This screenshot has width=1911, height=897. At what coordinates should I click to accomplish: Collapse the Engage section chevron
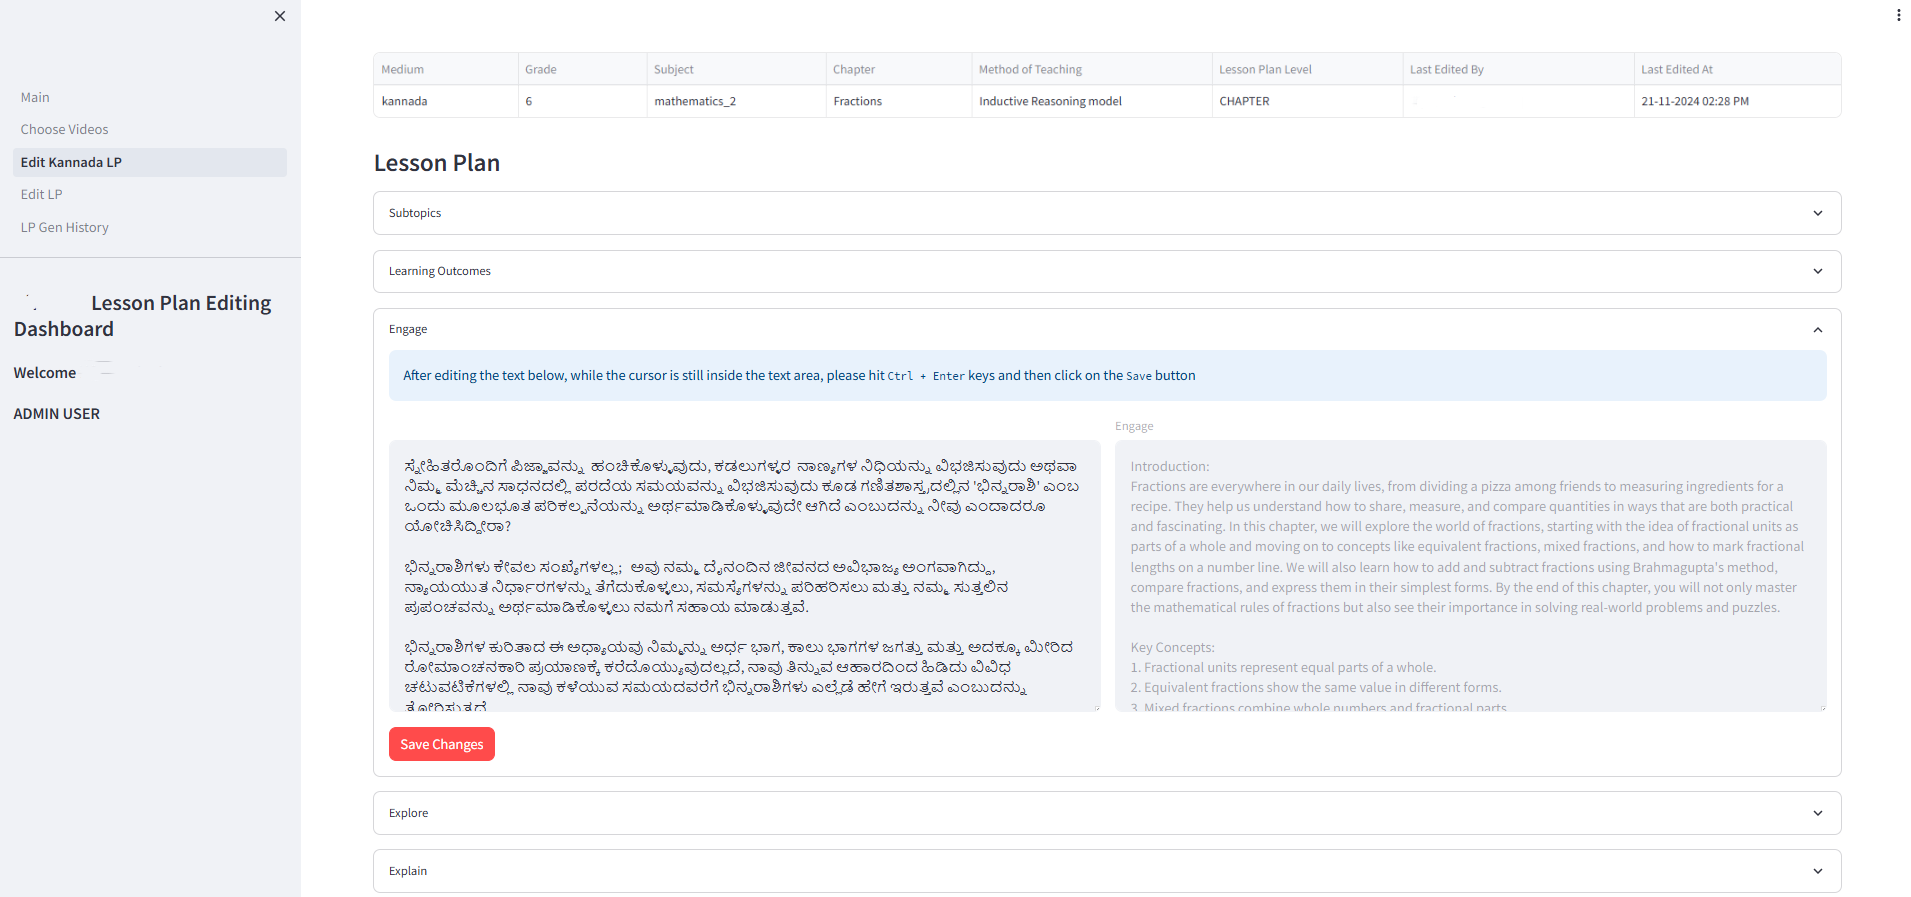coord(1817,330)
